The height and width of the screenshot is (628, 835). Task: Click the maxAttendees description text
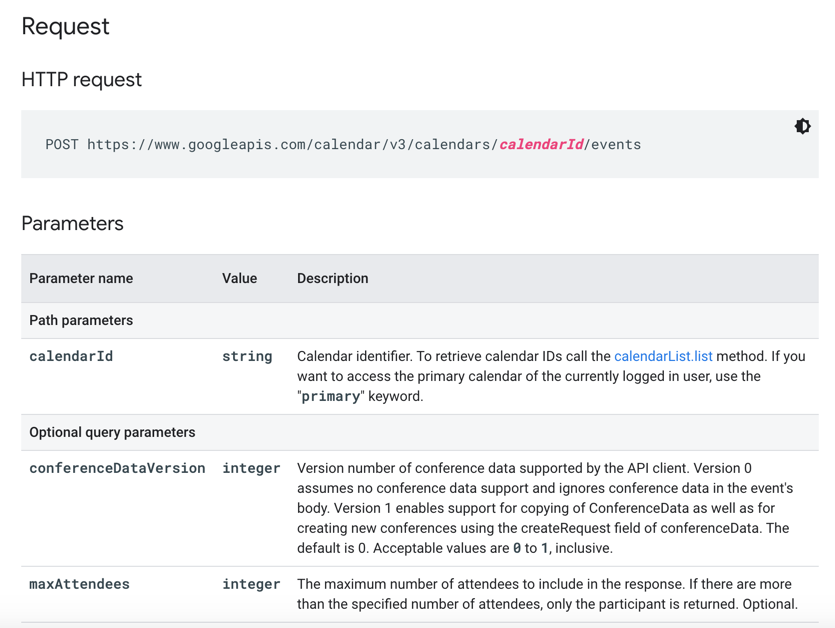click(547, 594)
